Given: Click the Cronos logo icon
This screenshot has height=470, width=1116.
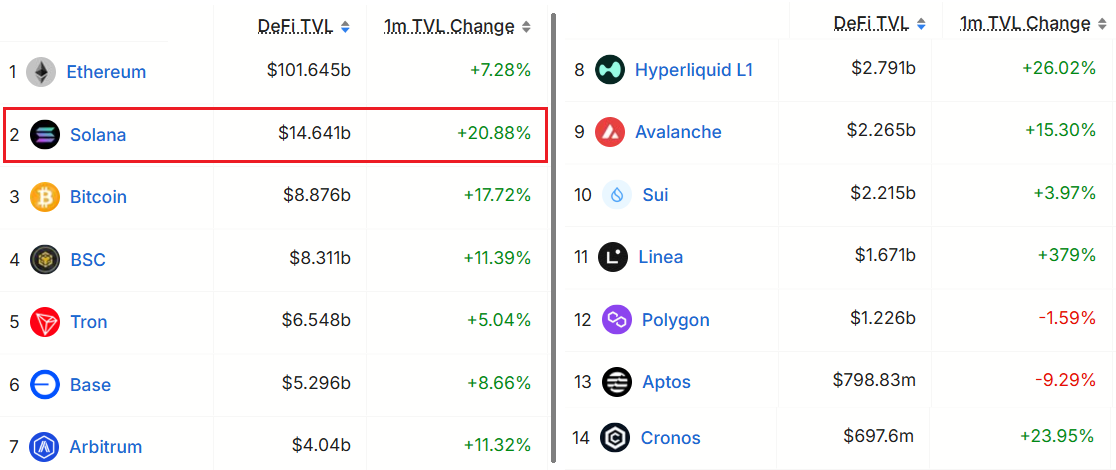Looking at the screenshot, I should coord(615,438).
